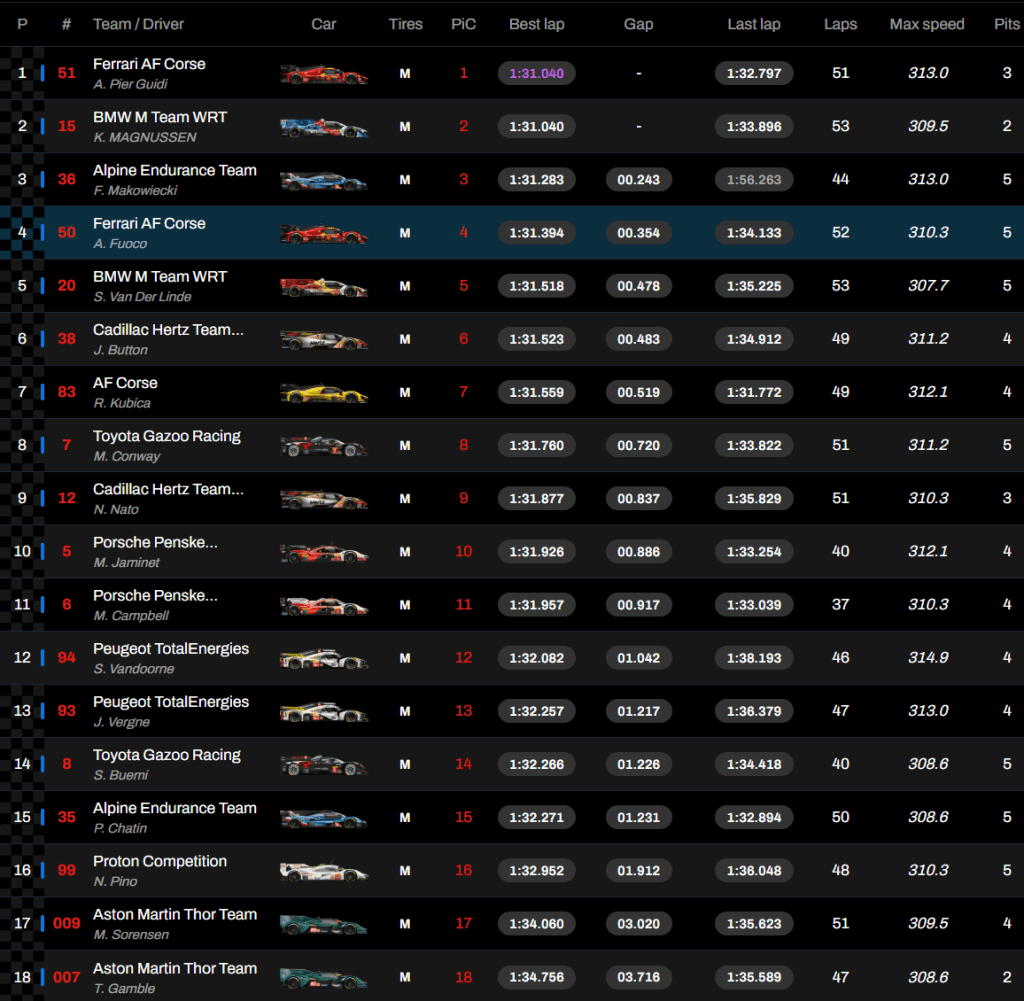Click the #15 BMW M Team WRT car image
Screen dimensions: 1024x1001
324,127
